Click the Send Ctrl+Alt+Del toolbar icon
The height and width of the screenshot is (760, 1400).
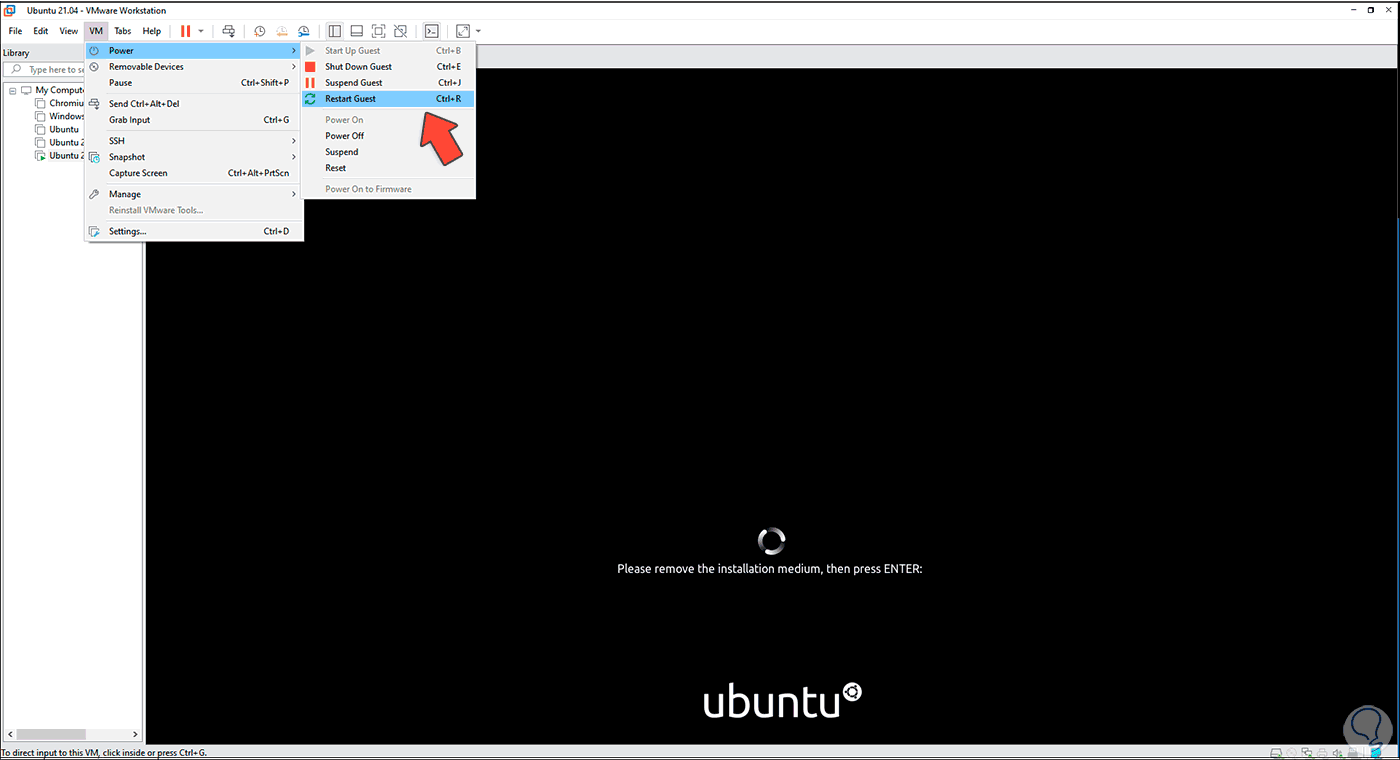pos(229,31)
